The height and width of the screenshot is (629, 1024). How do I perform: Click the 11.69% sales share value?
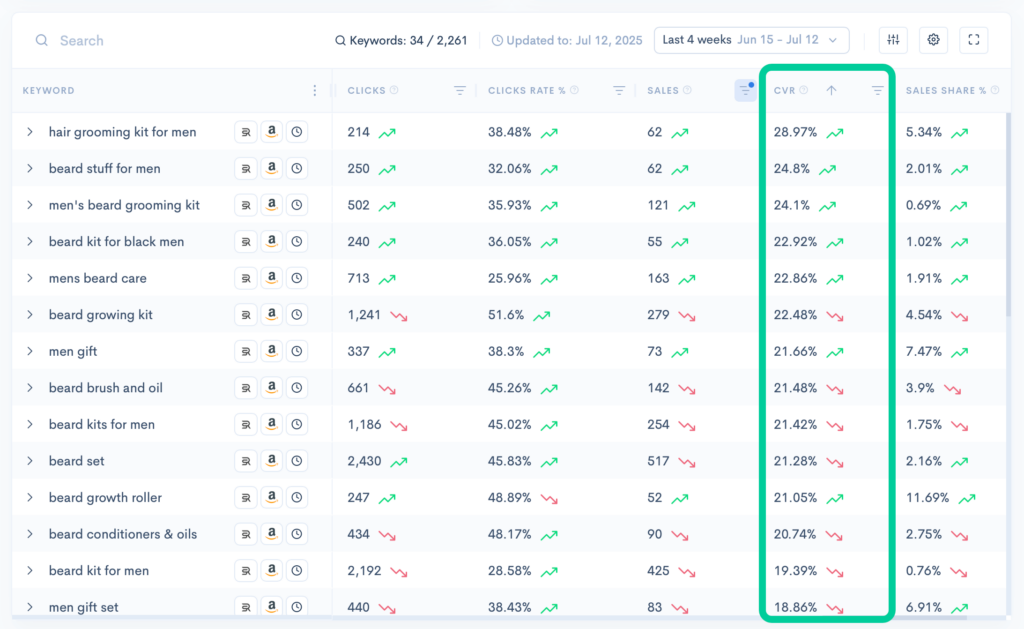pyautogui.click(x=927, y=498)
